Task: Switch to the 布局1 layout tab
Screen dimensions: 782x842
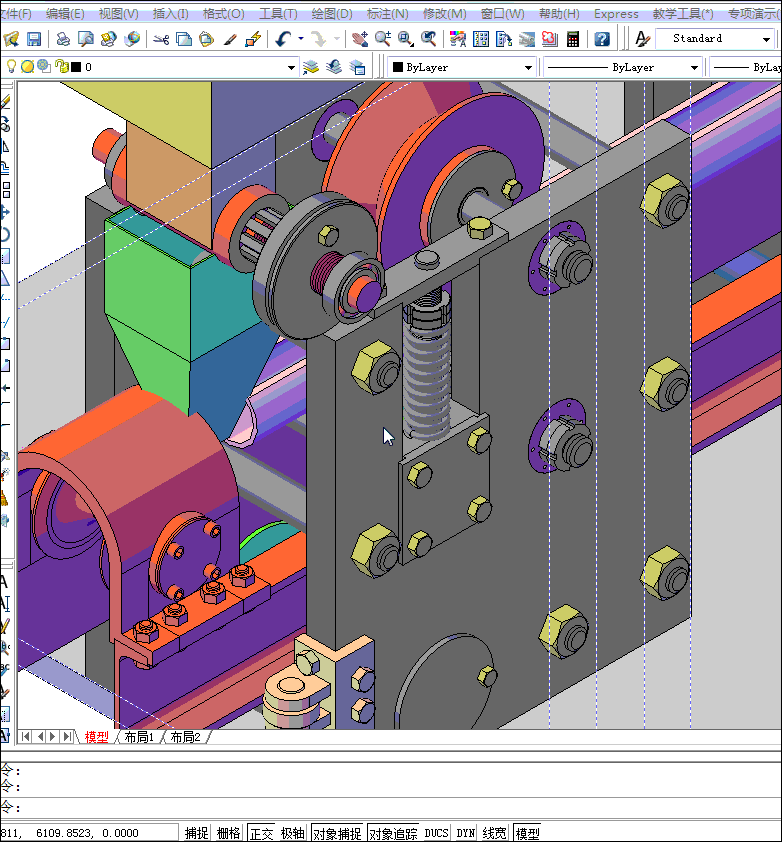Action: pos(139,737)
